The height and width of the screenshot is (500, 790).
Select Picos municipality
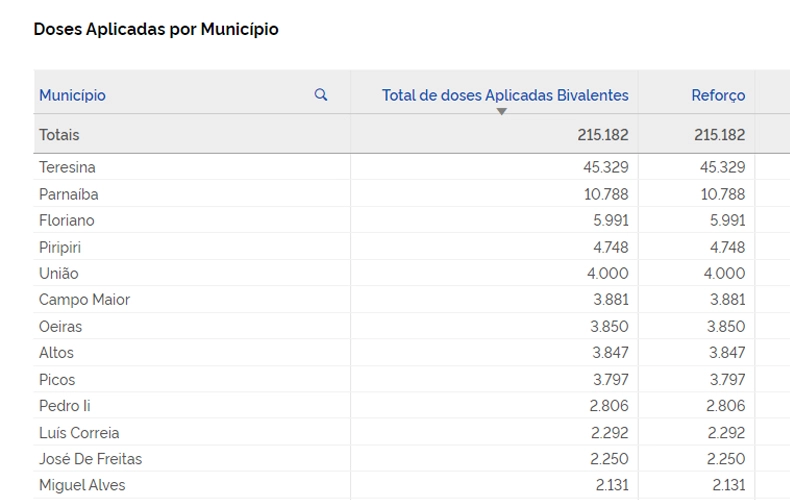tap(57, 380)
